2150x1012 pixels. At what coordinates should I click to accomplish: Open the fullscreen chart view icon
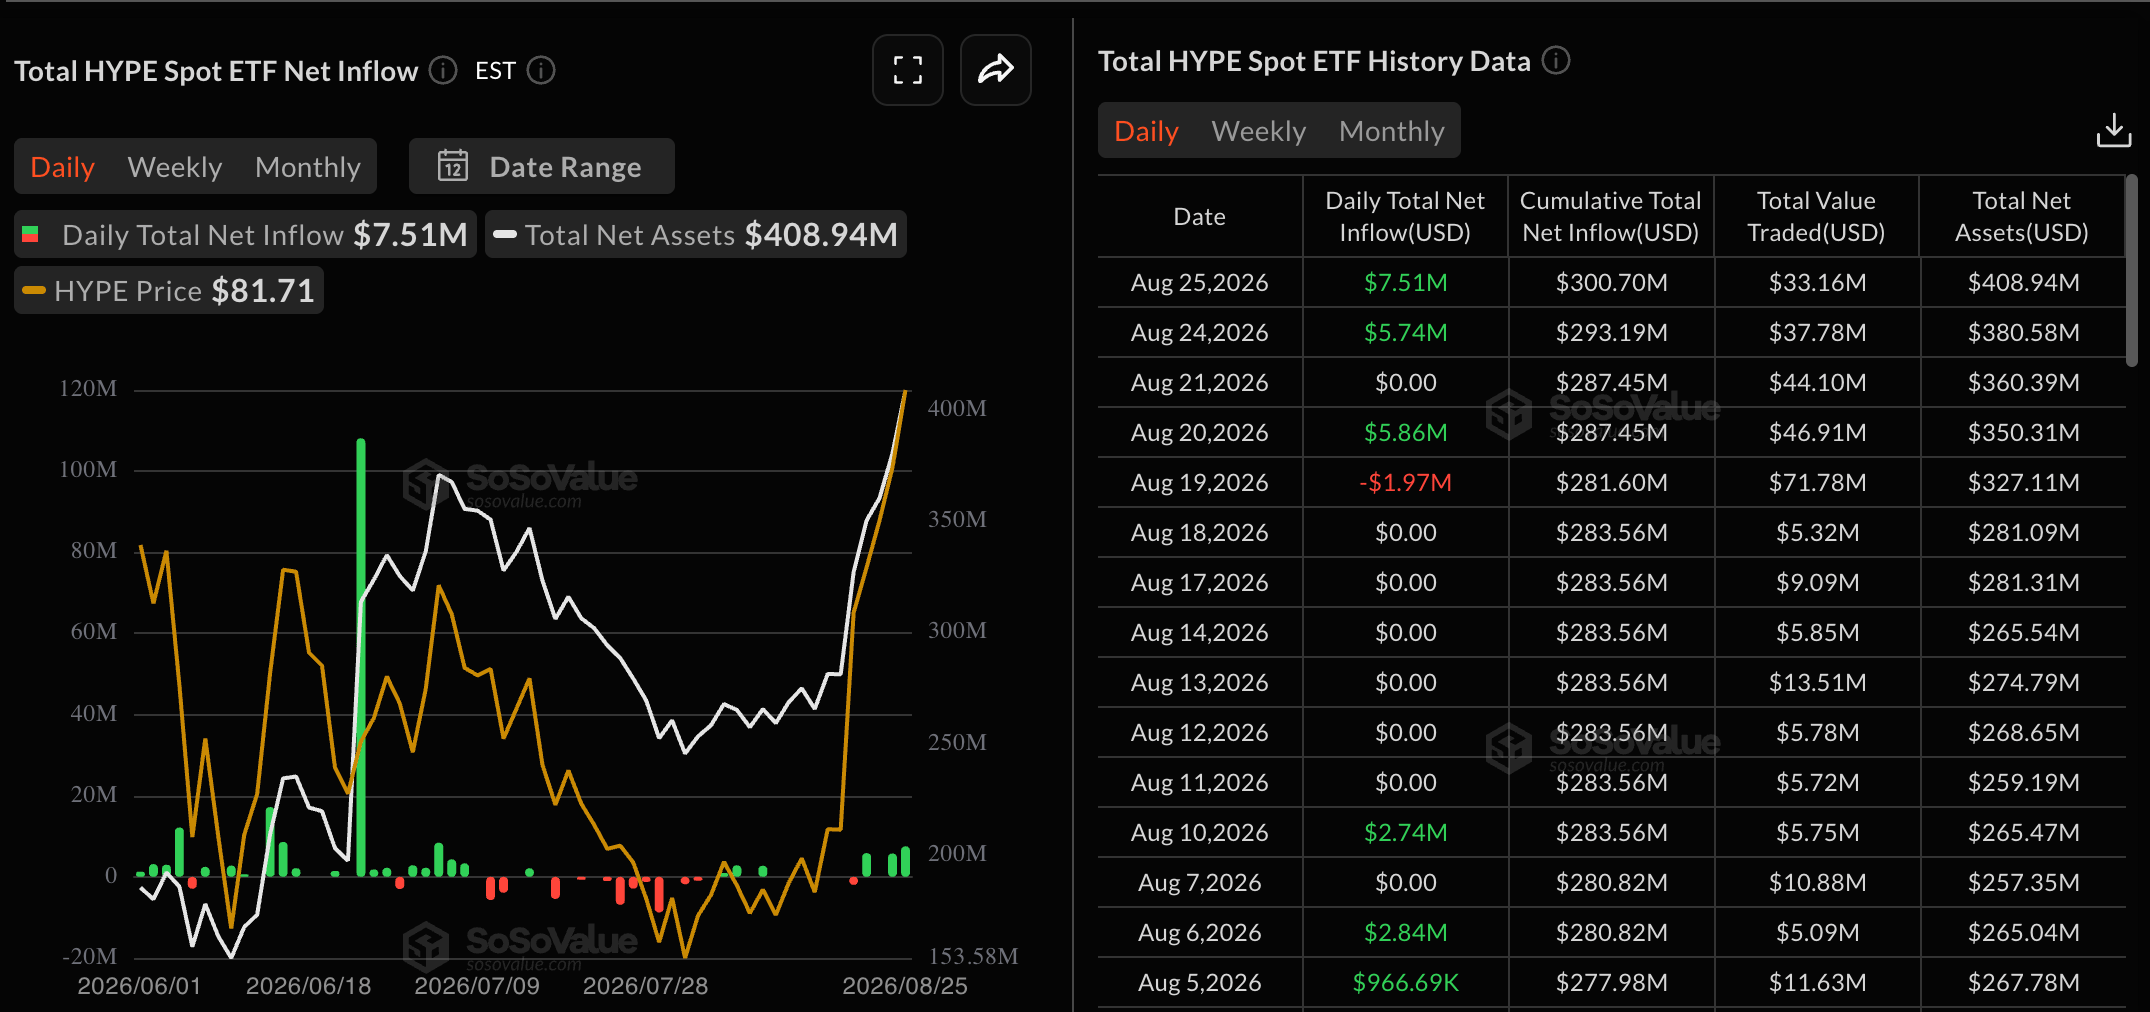[908, 70]
